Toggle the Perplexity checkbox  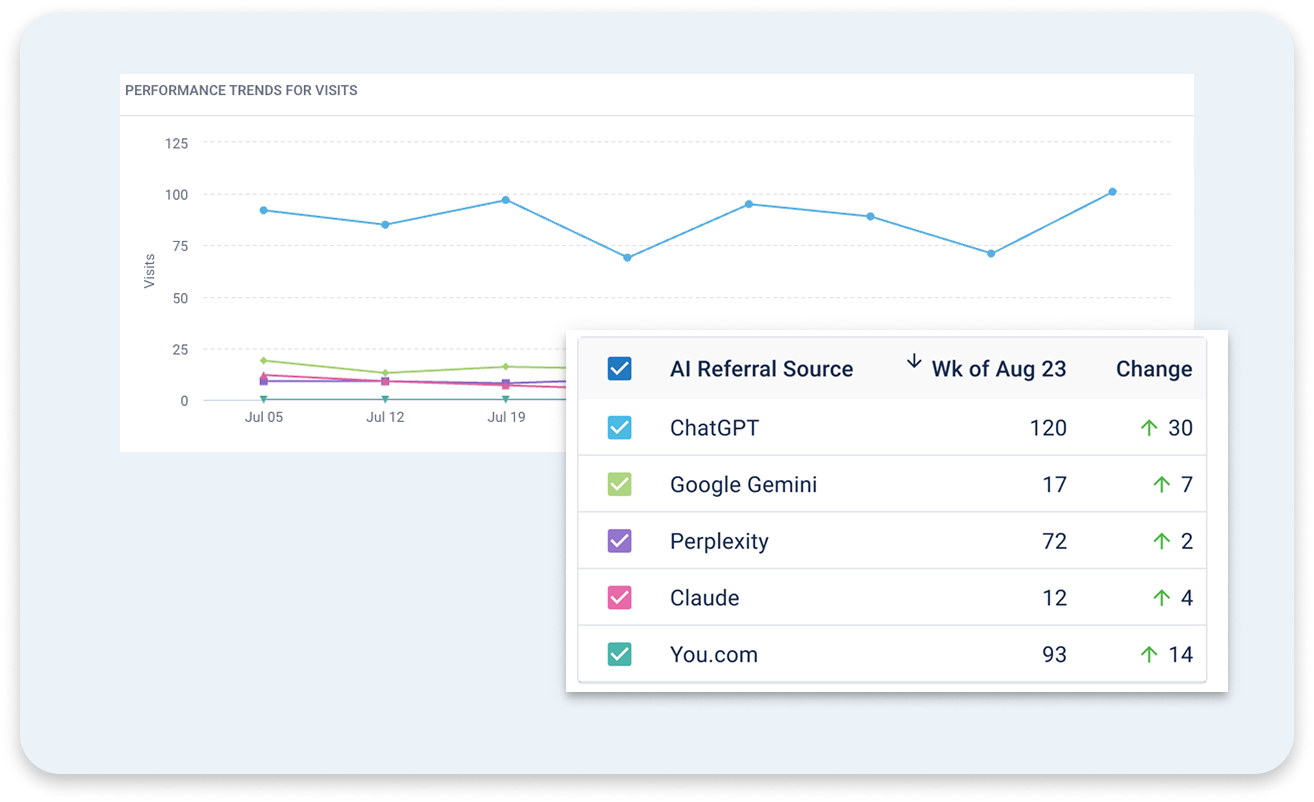pos(620,541)
